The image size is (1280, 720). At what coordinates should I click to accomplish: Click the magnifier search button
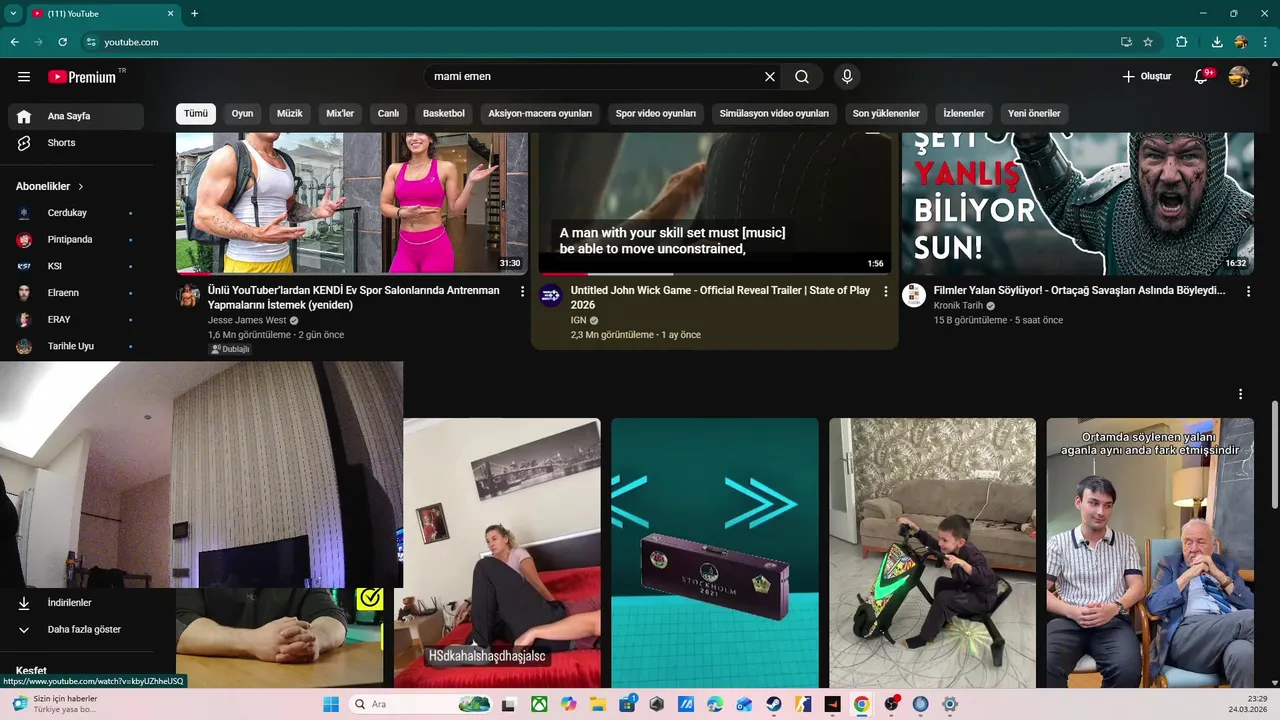[x=802, y=77]
